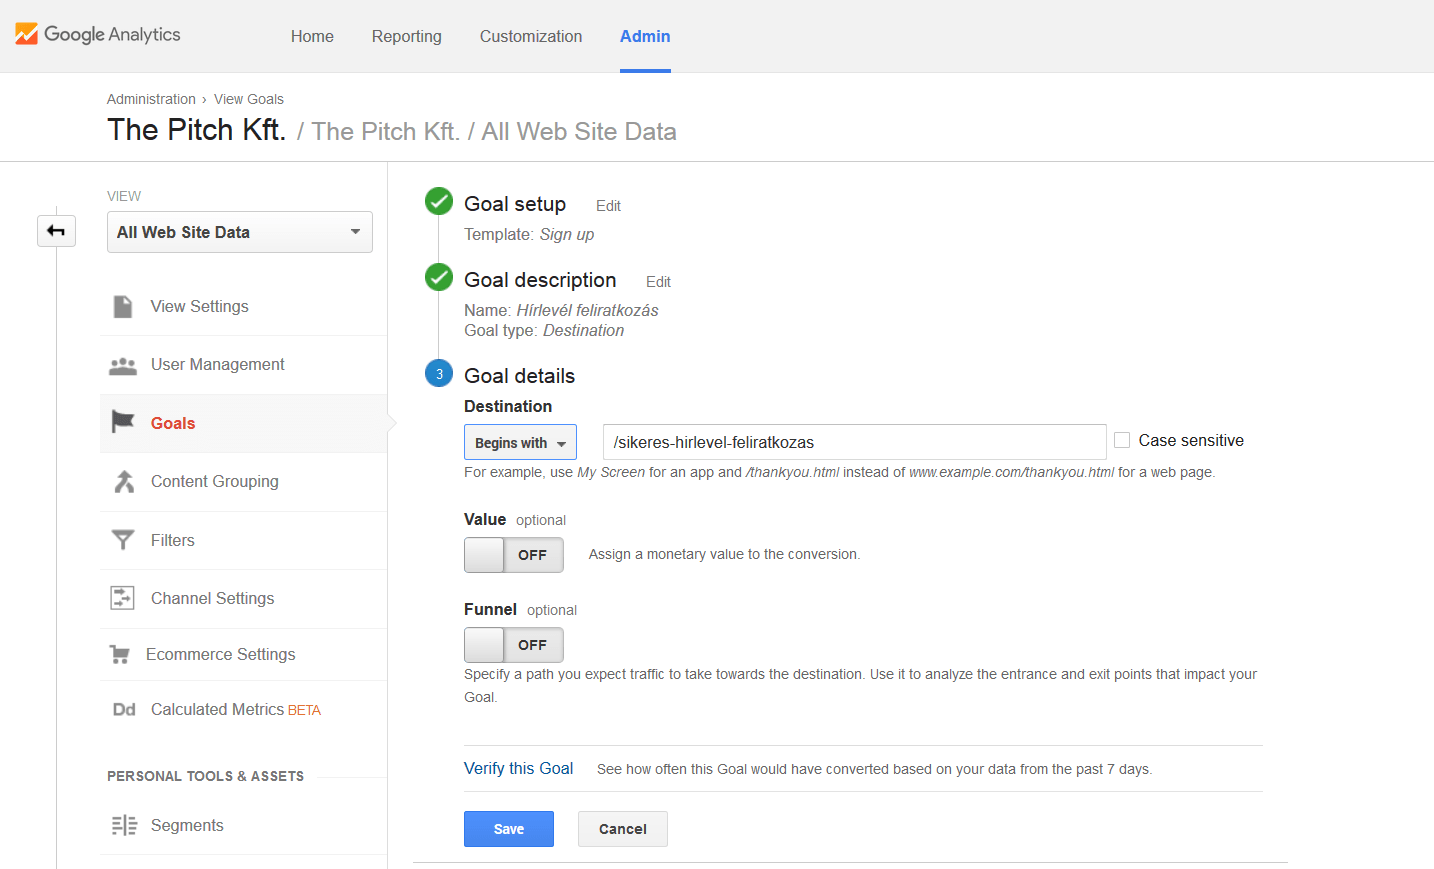This screenshot has height=869, width=1434.
Task: Enable the Case sensitive checkbox
Action: tap(1122, 440)
